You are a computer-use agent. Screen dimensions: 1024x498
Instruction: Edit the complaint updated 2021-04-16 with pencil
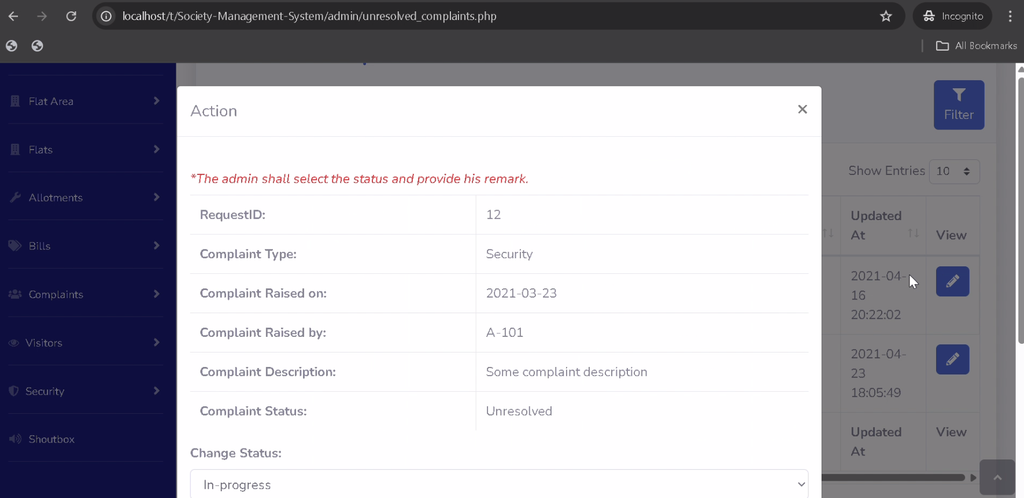point(952,281)
